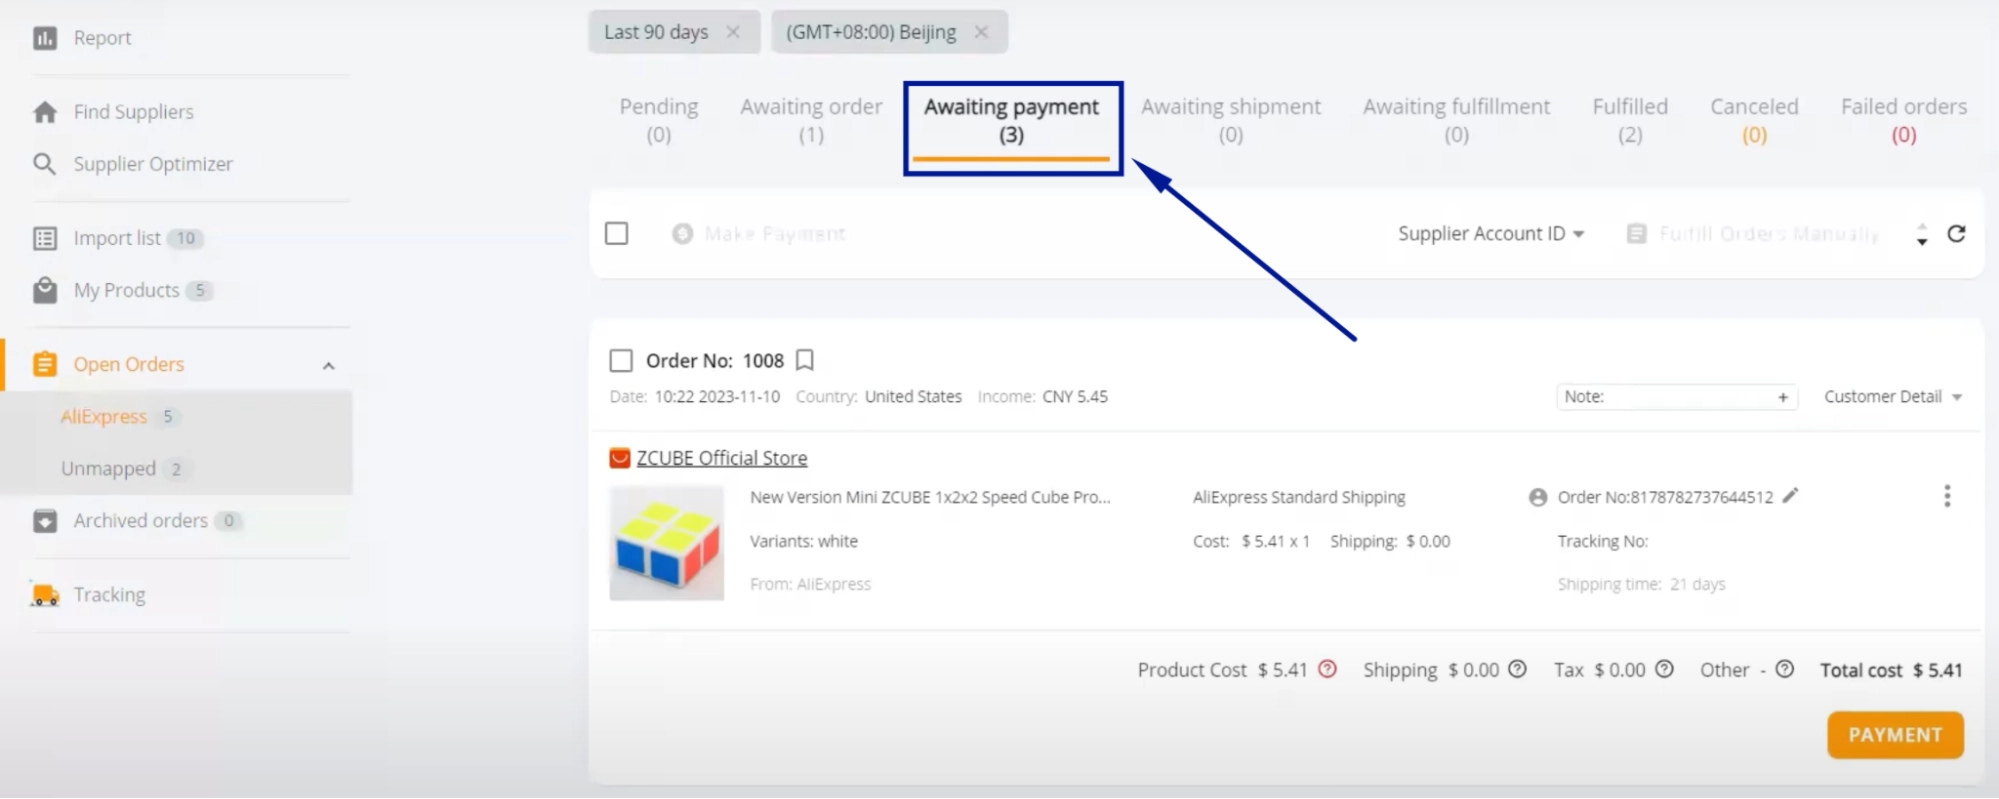Select AliExpress under Open Orders
The width and height of the screenshot is (1999, 799).
[104, 417]
